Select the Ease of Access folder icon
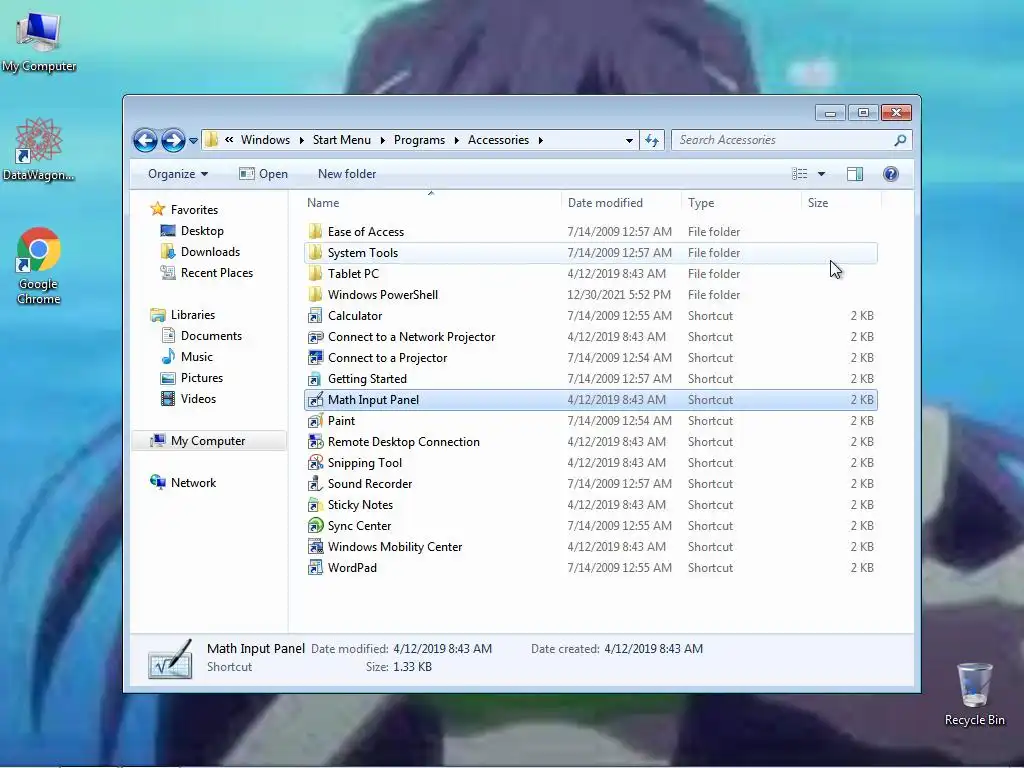The width and height of the screenshot is (1024, 768). click(x=315, y=232)
